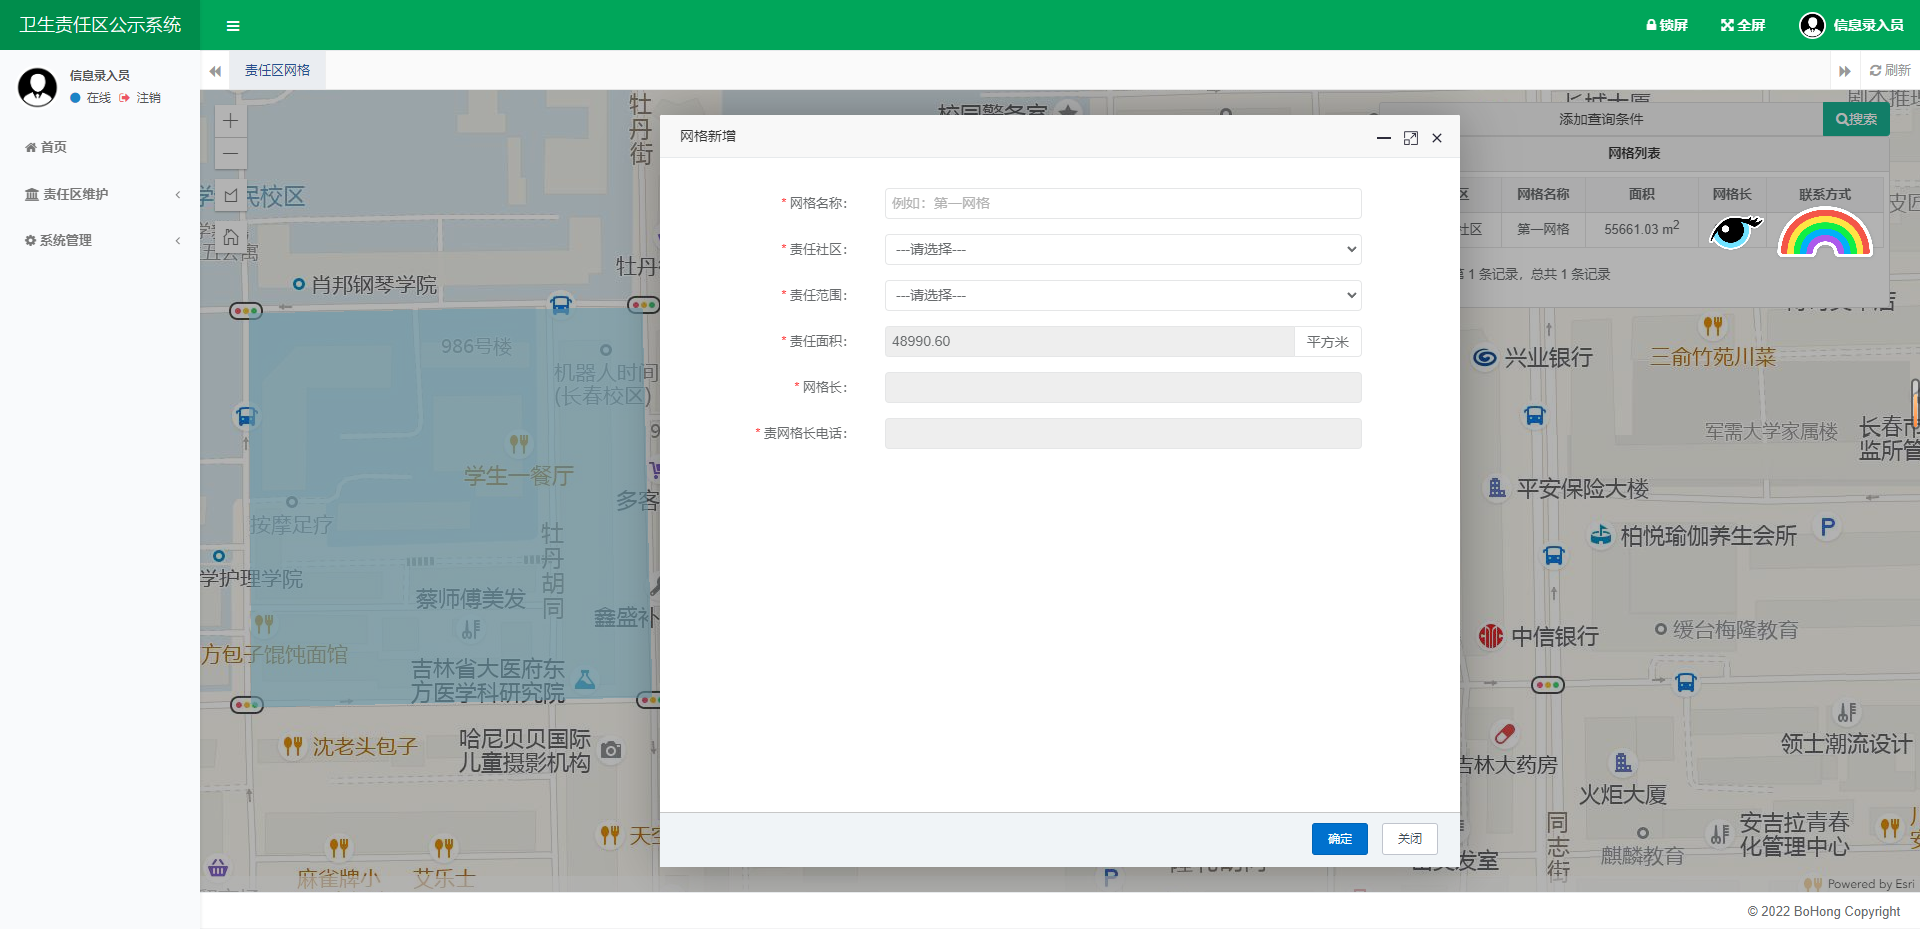Click the sidebar profile avatar picture

point(38,87)
